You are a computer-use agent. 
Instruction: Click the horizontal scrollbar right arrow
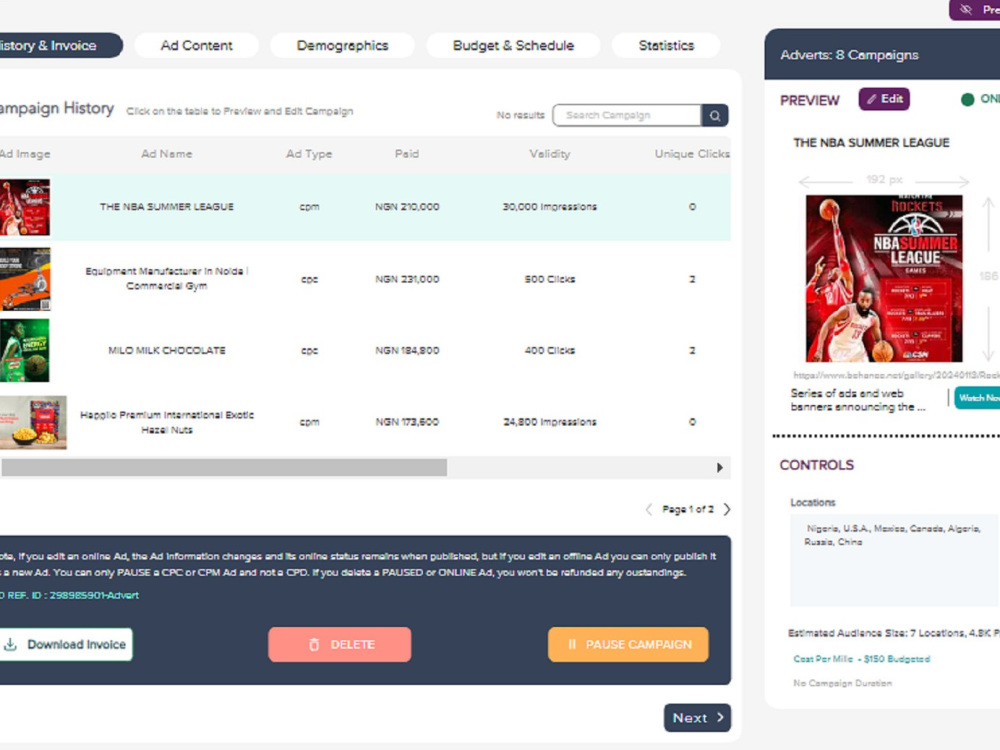click(x=719, y=467)
